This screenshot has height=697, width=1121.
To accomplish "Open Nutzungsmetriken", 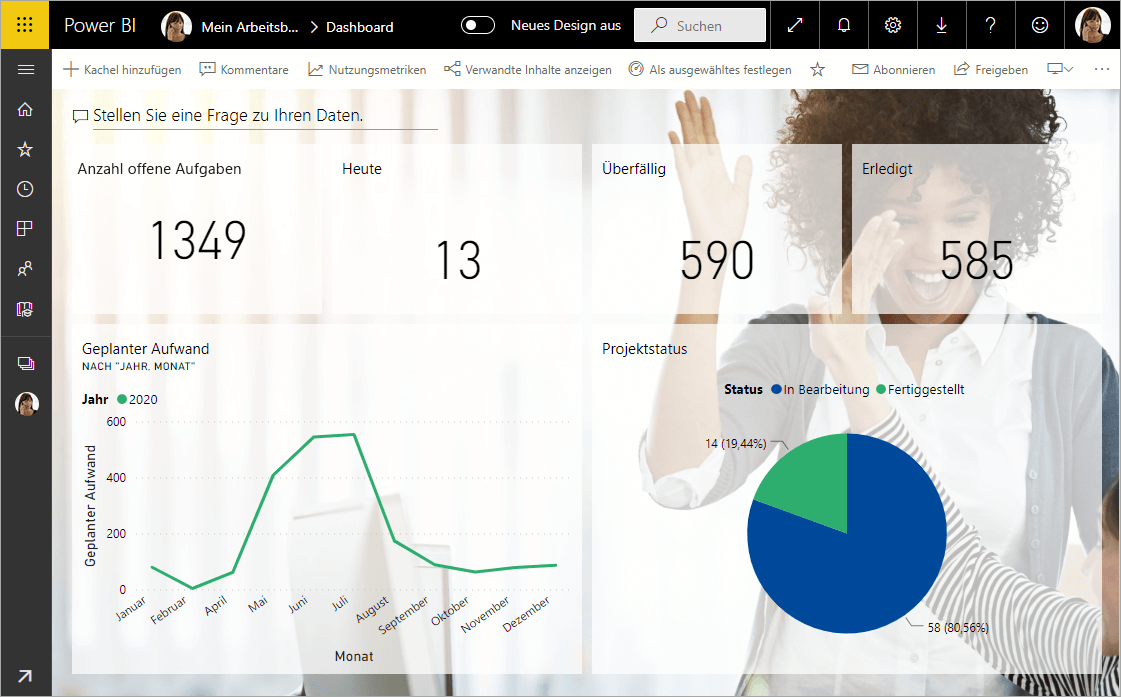I will tap(367, 69).
